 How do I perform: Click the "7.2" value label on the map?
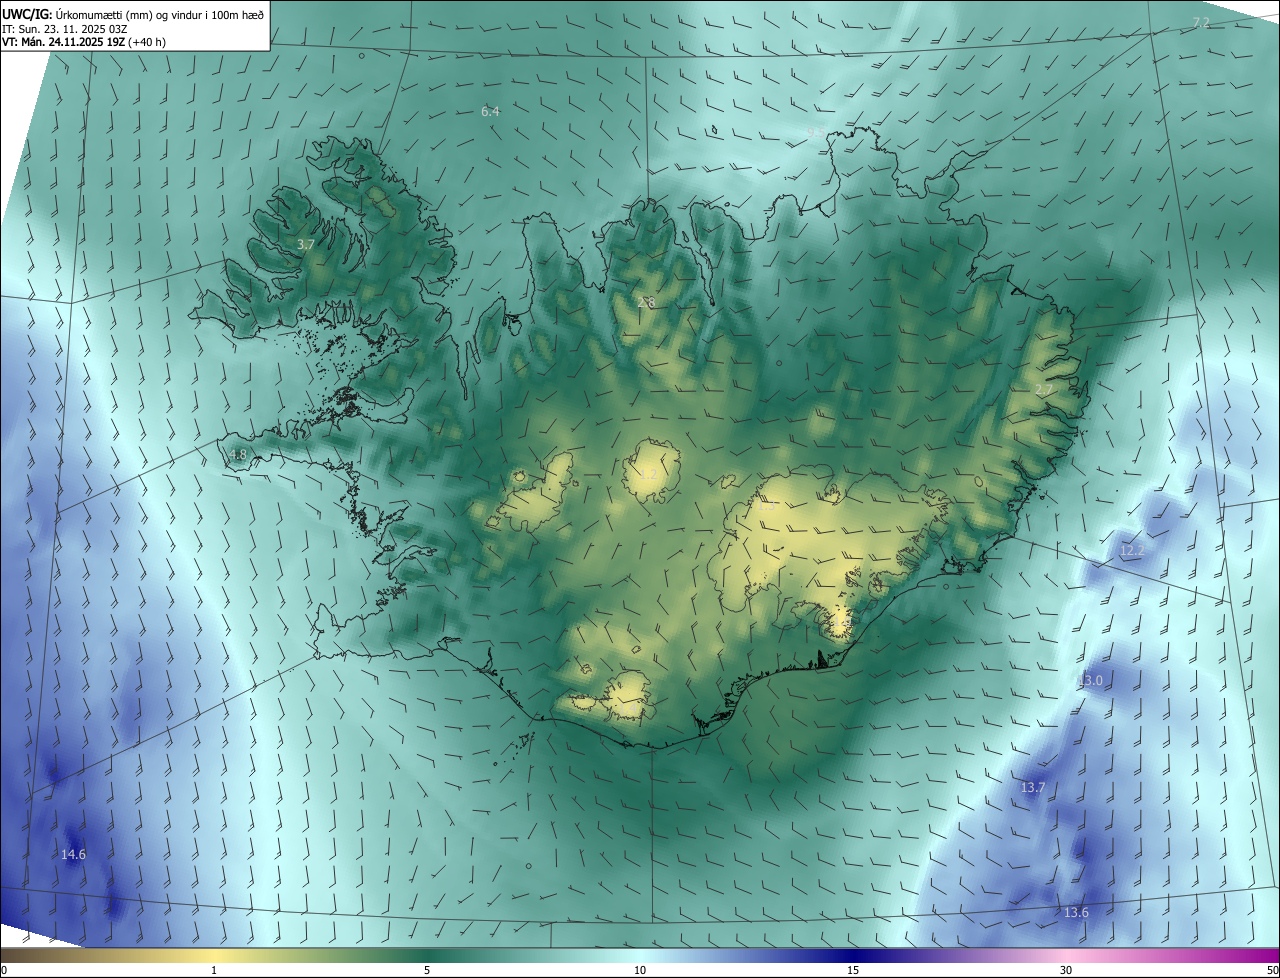[x=1201, y=22]
